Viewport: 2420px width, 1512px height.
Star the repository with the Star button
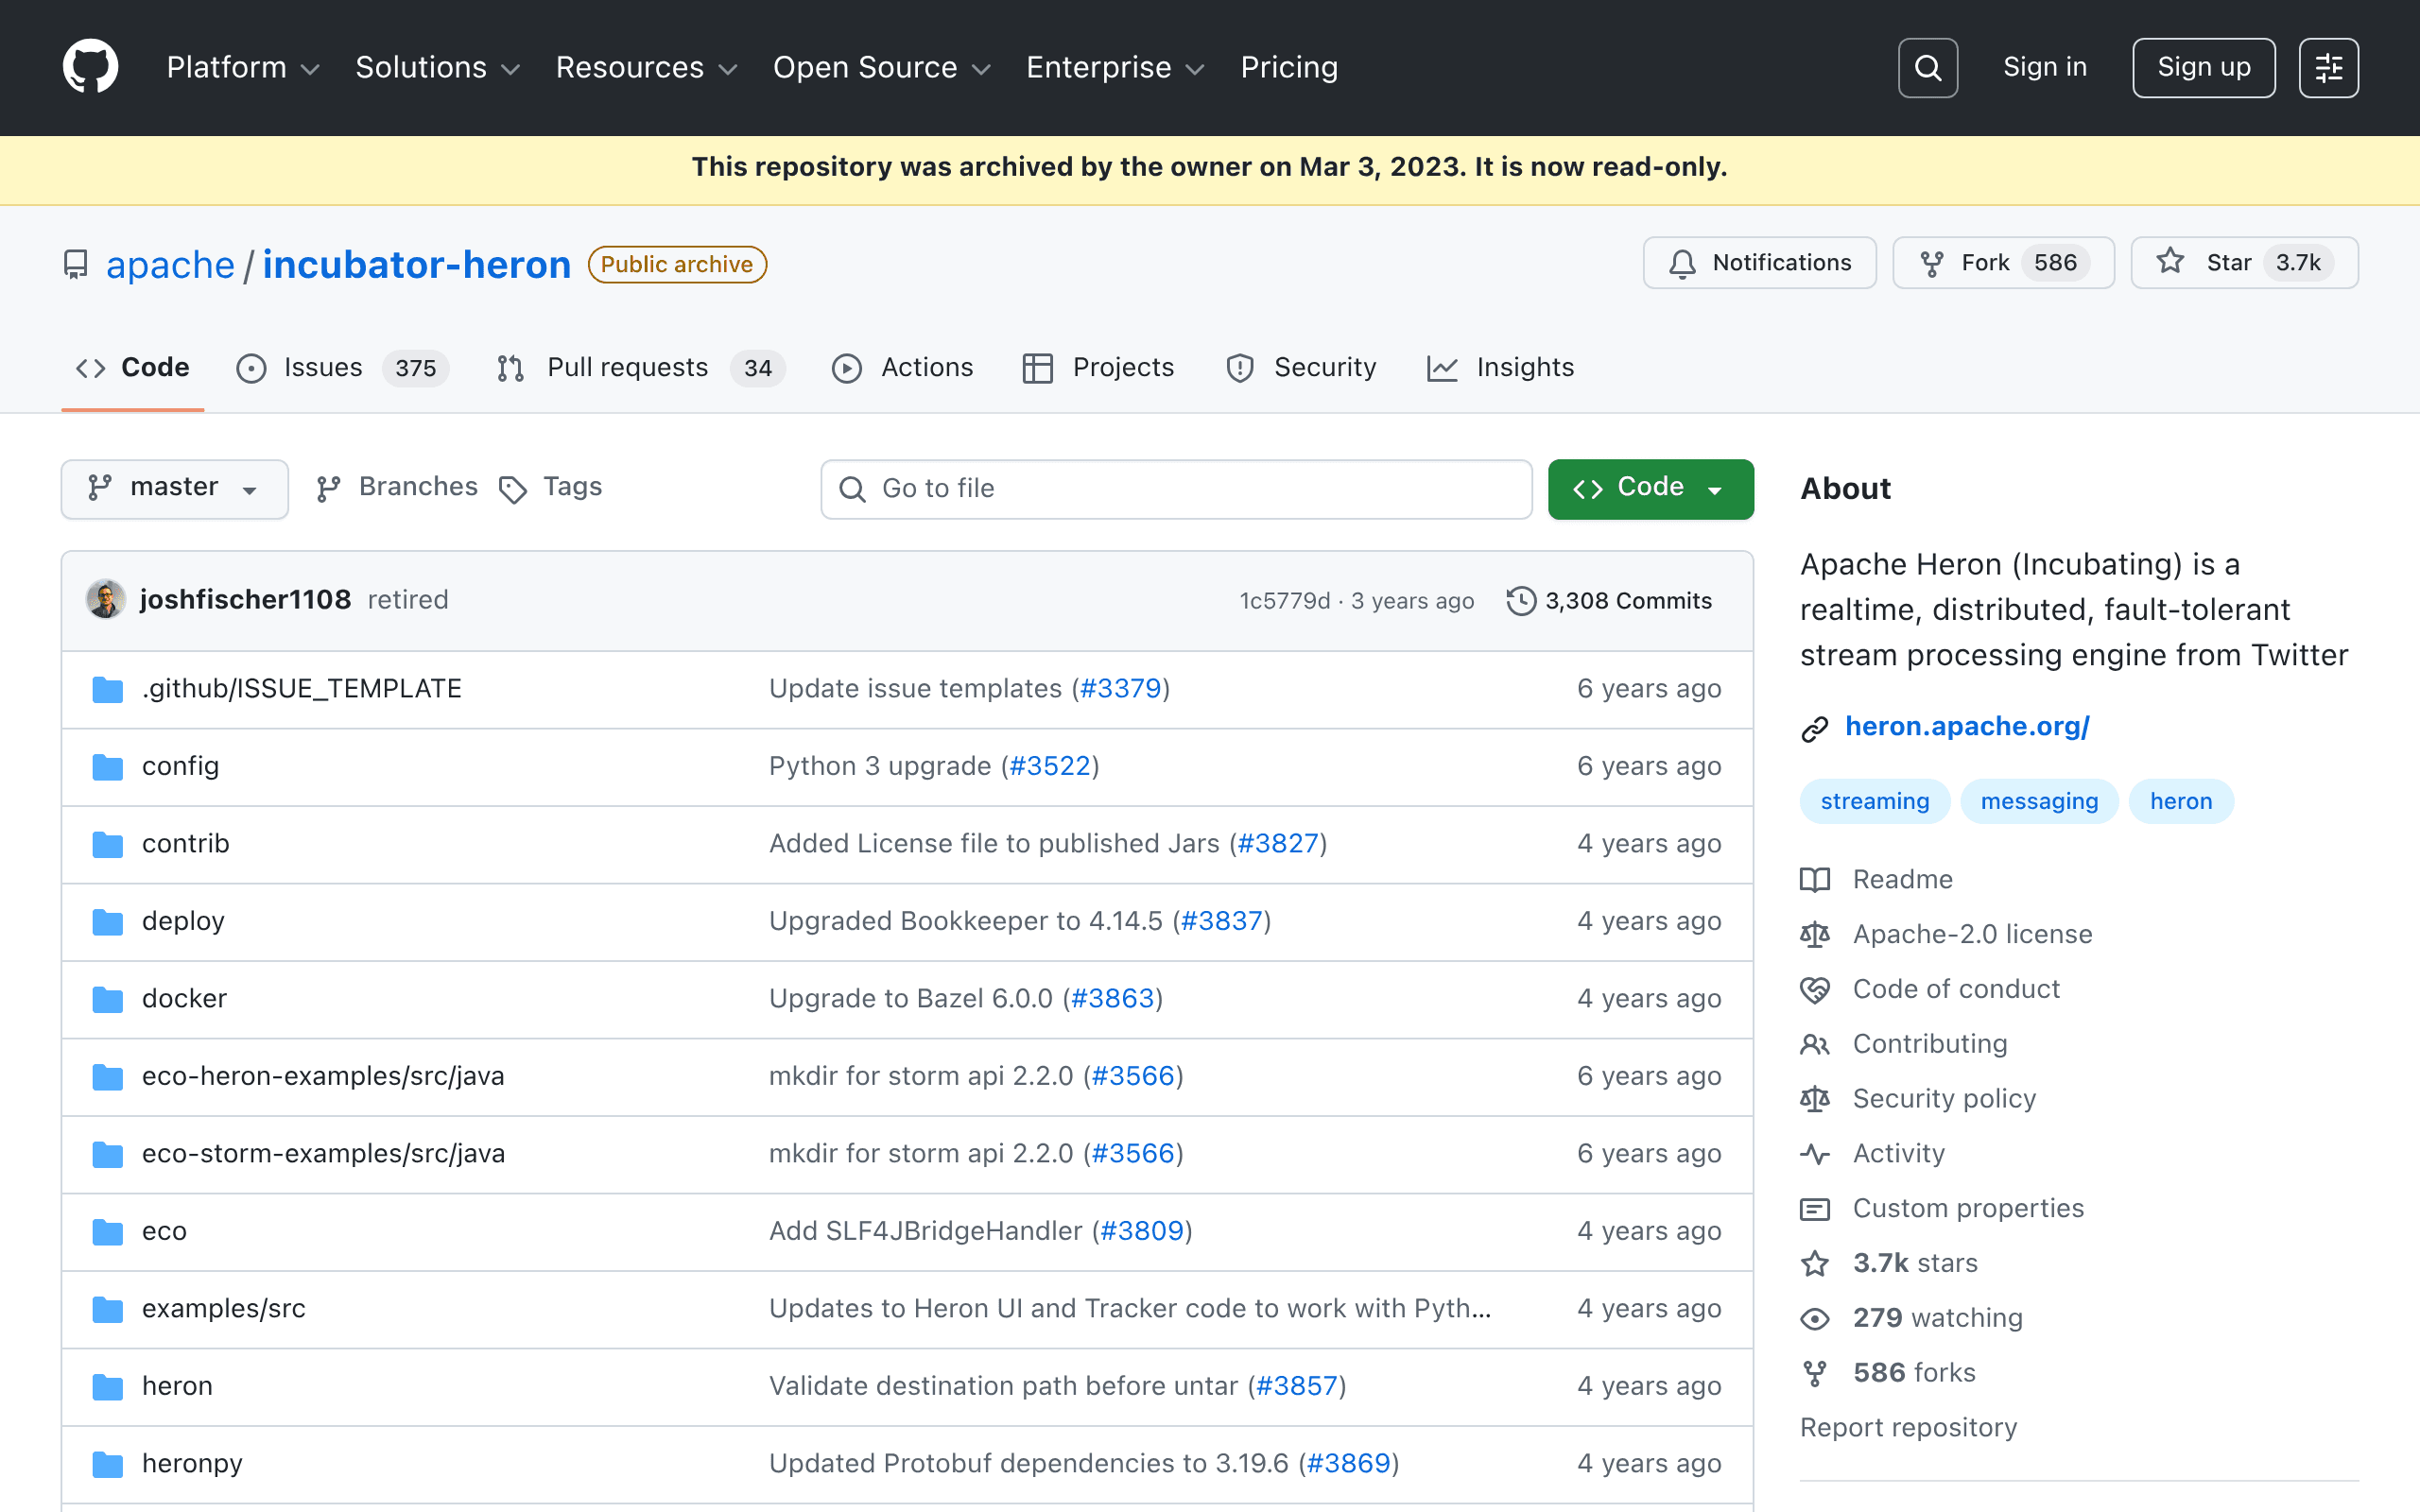[2244, 262]
